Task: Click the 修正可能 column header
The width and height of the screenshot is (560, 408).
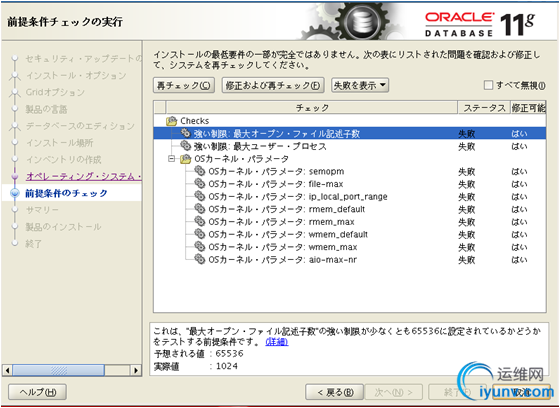Action: point(528,108)
